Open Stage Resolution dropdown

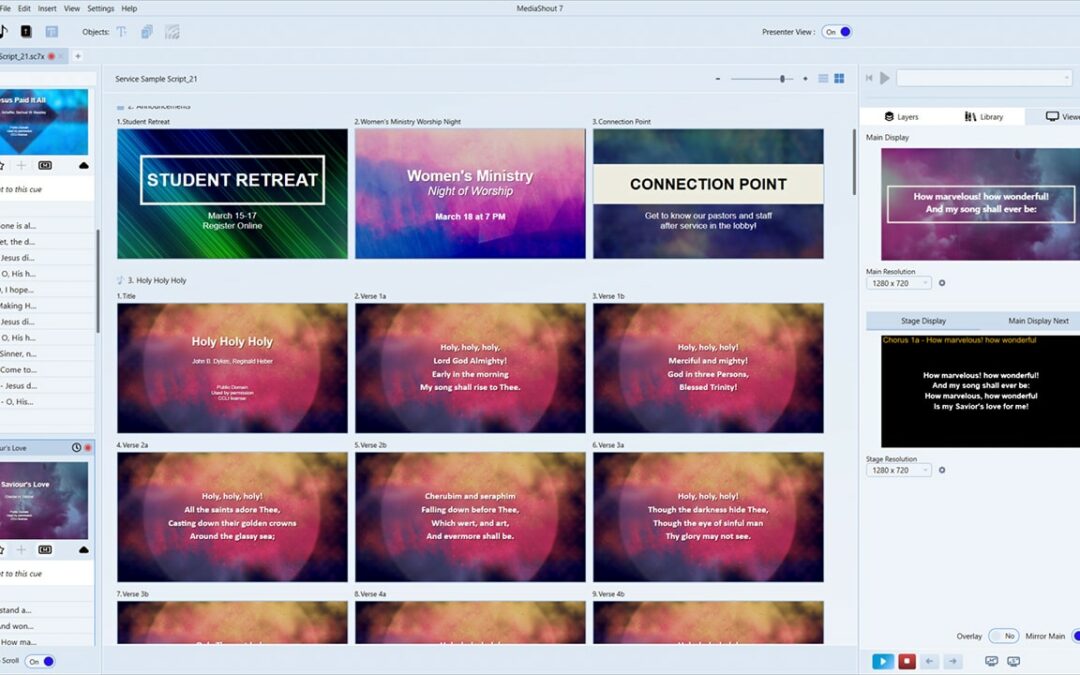click(x=899, y=470)
